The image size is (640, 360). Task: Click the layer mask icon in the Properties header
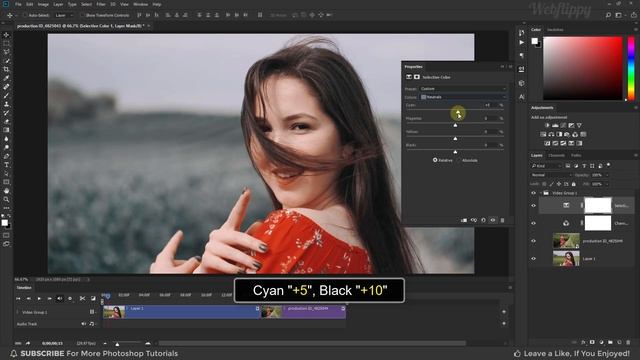[417, 77]
